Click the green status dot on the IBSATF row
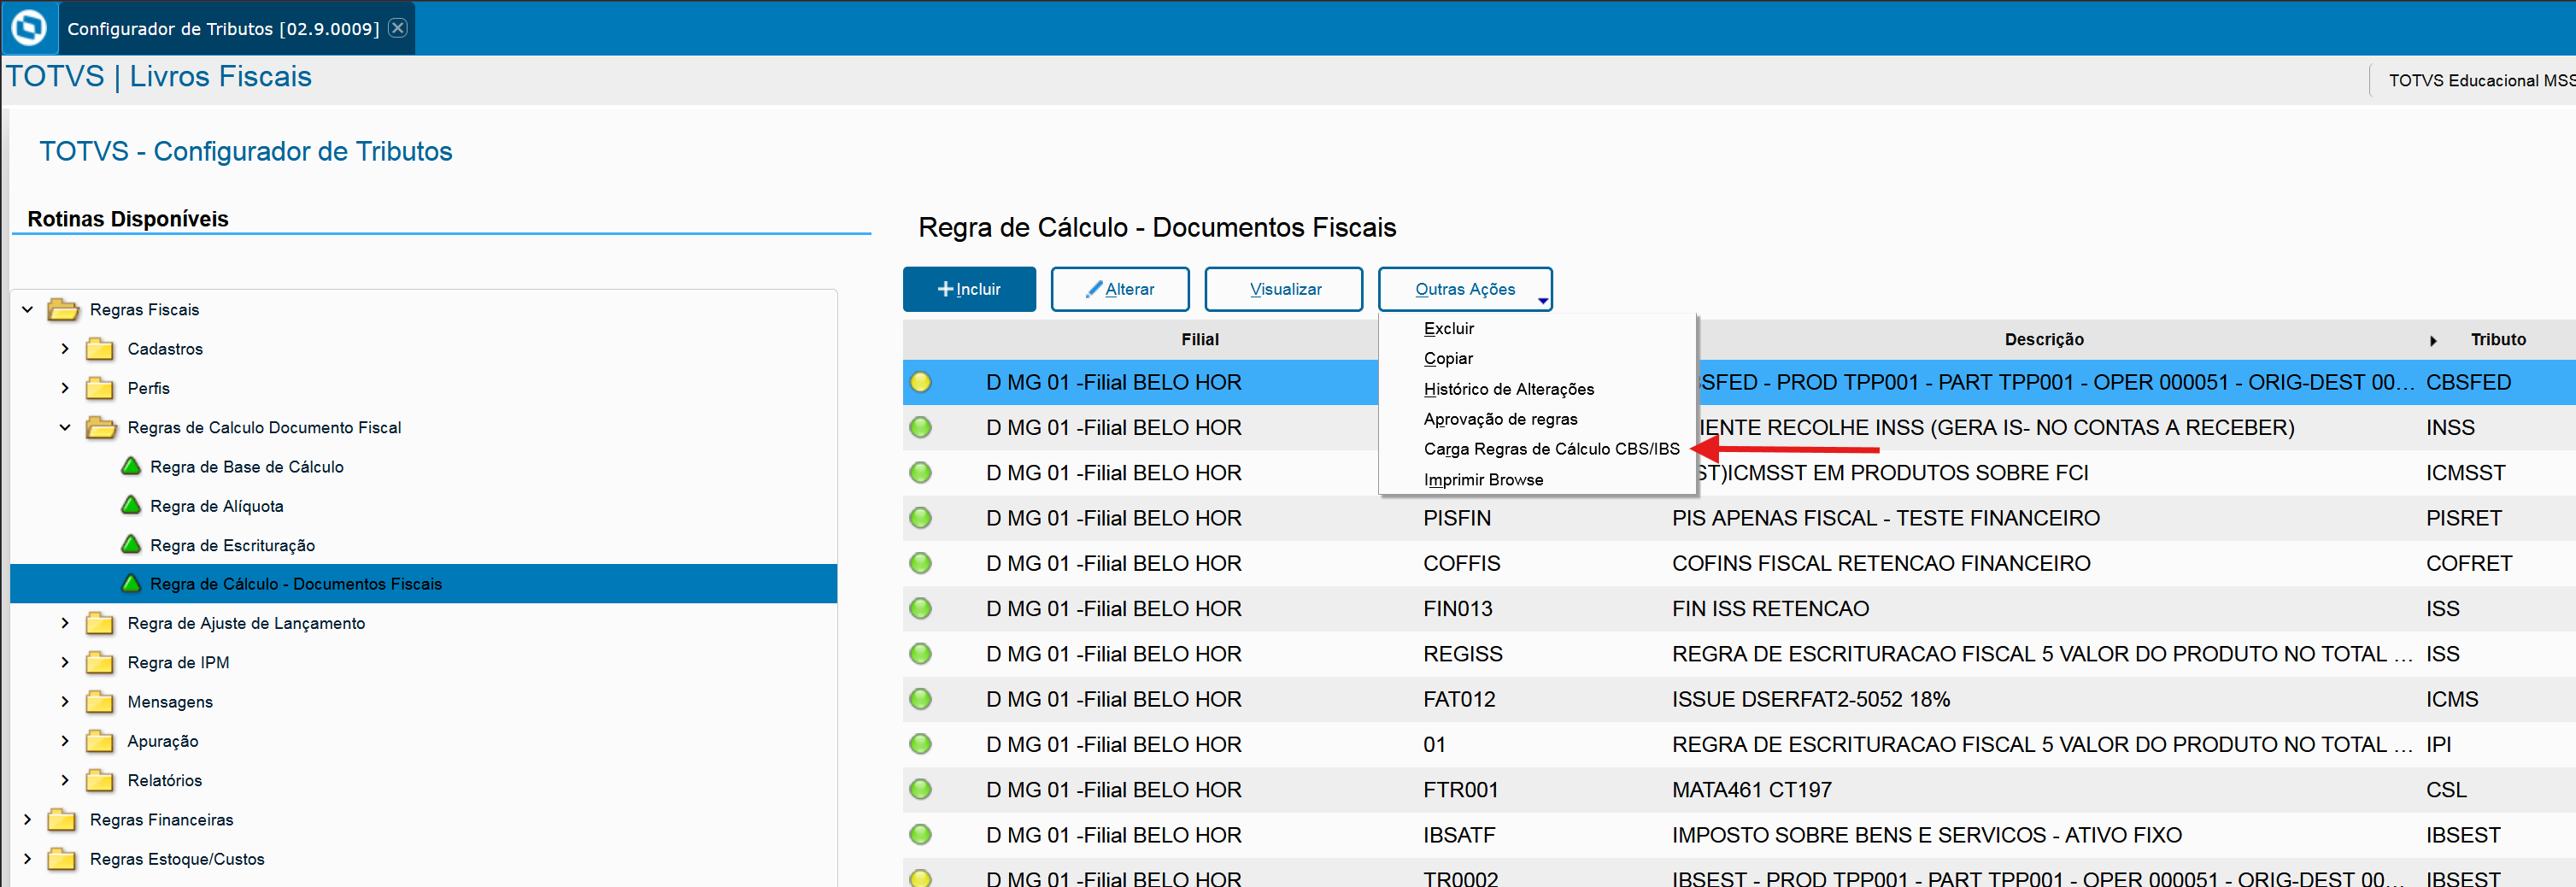2576x887 pixels. click(920, 835)
